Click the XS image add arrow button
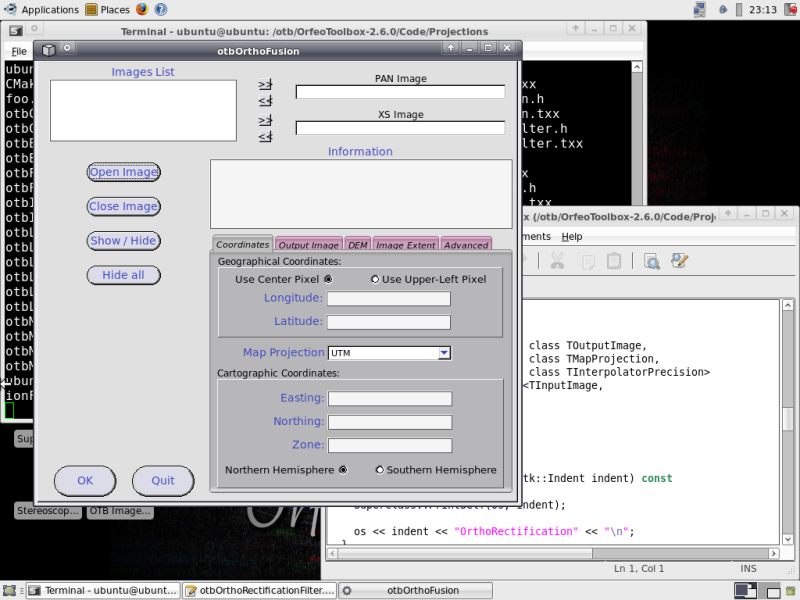This screenshot has height=600, width=800. click(265, 121)
